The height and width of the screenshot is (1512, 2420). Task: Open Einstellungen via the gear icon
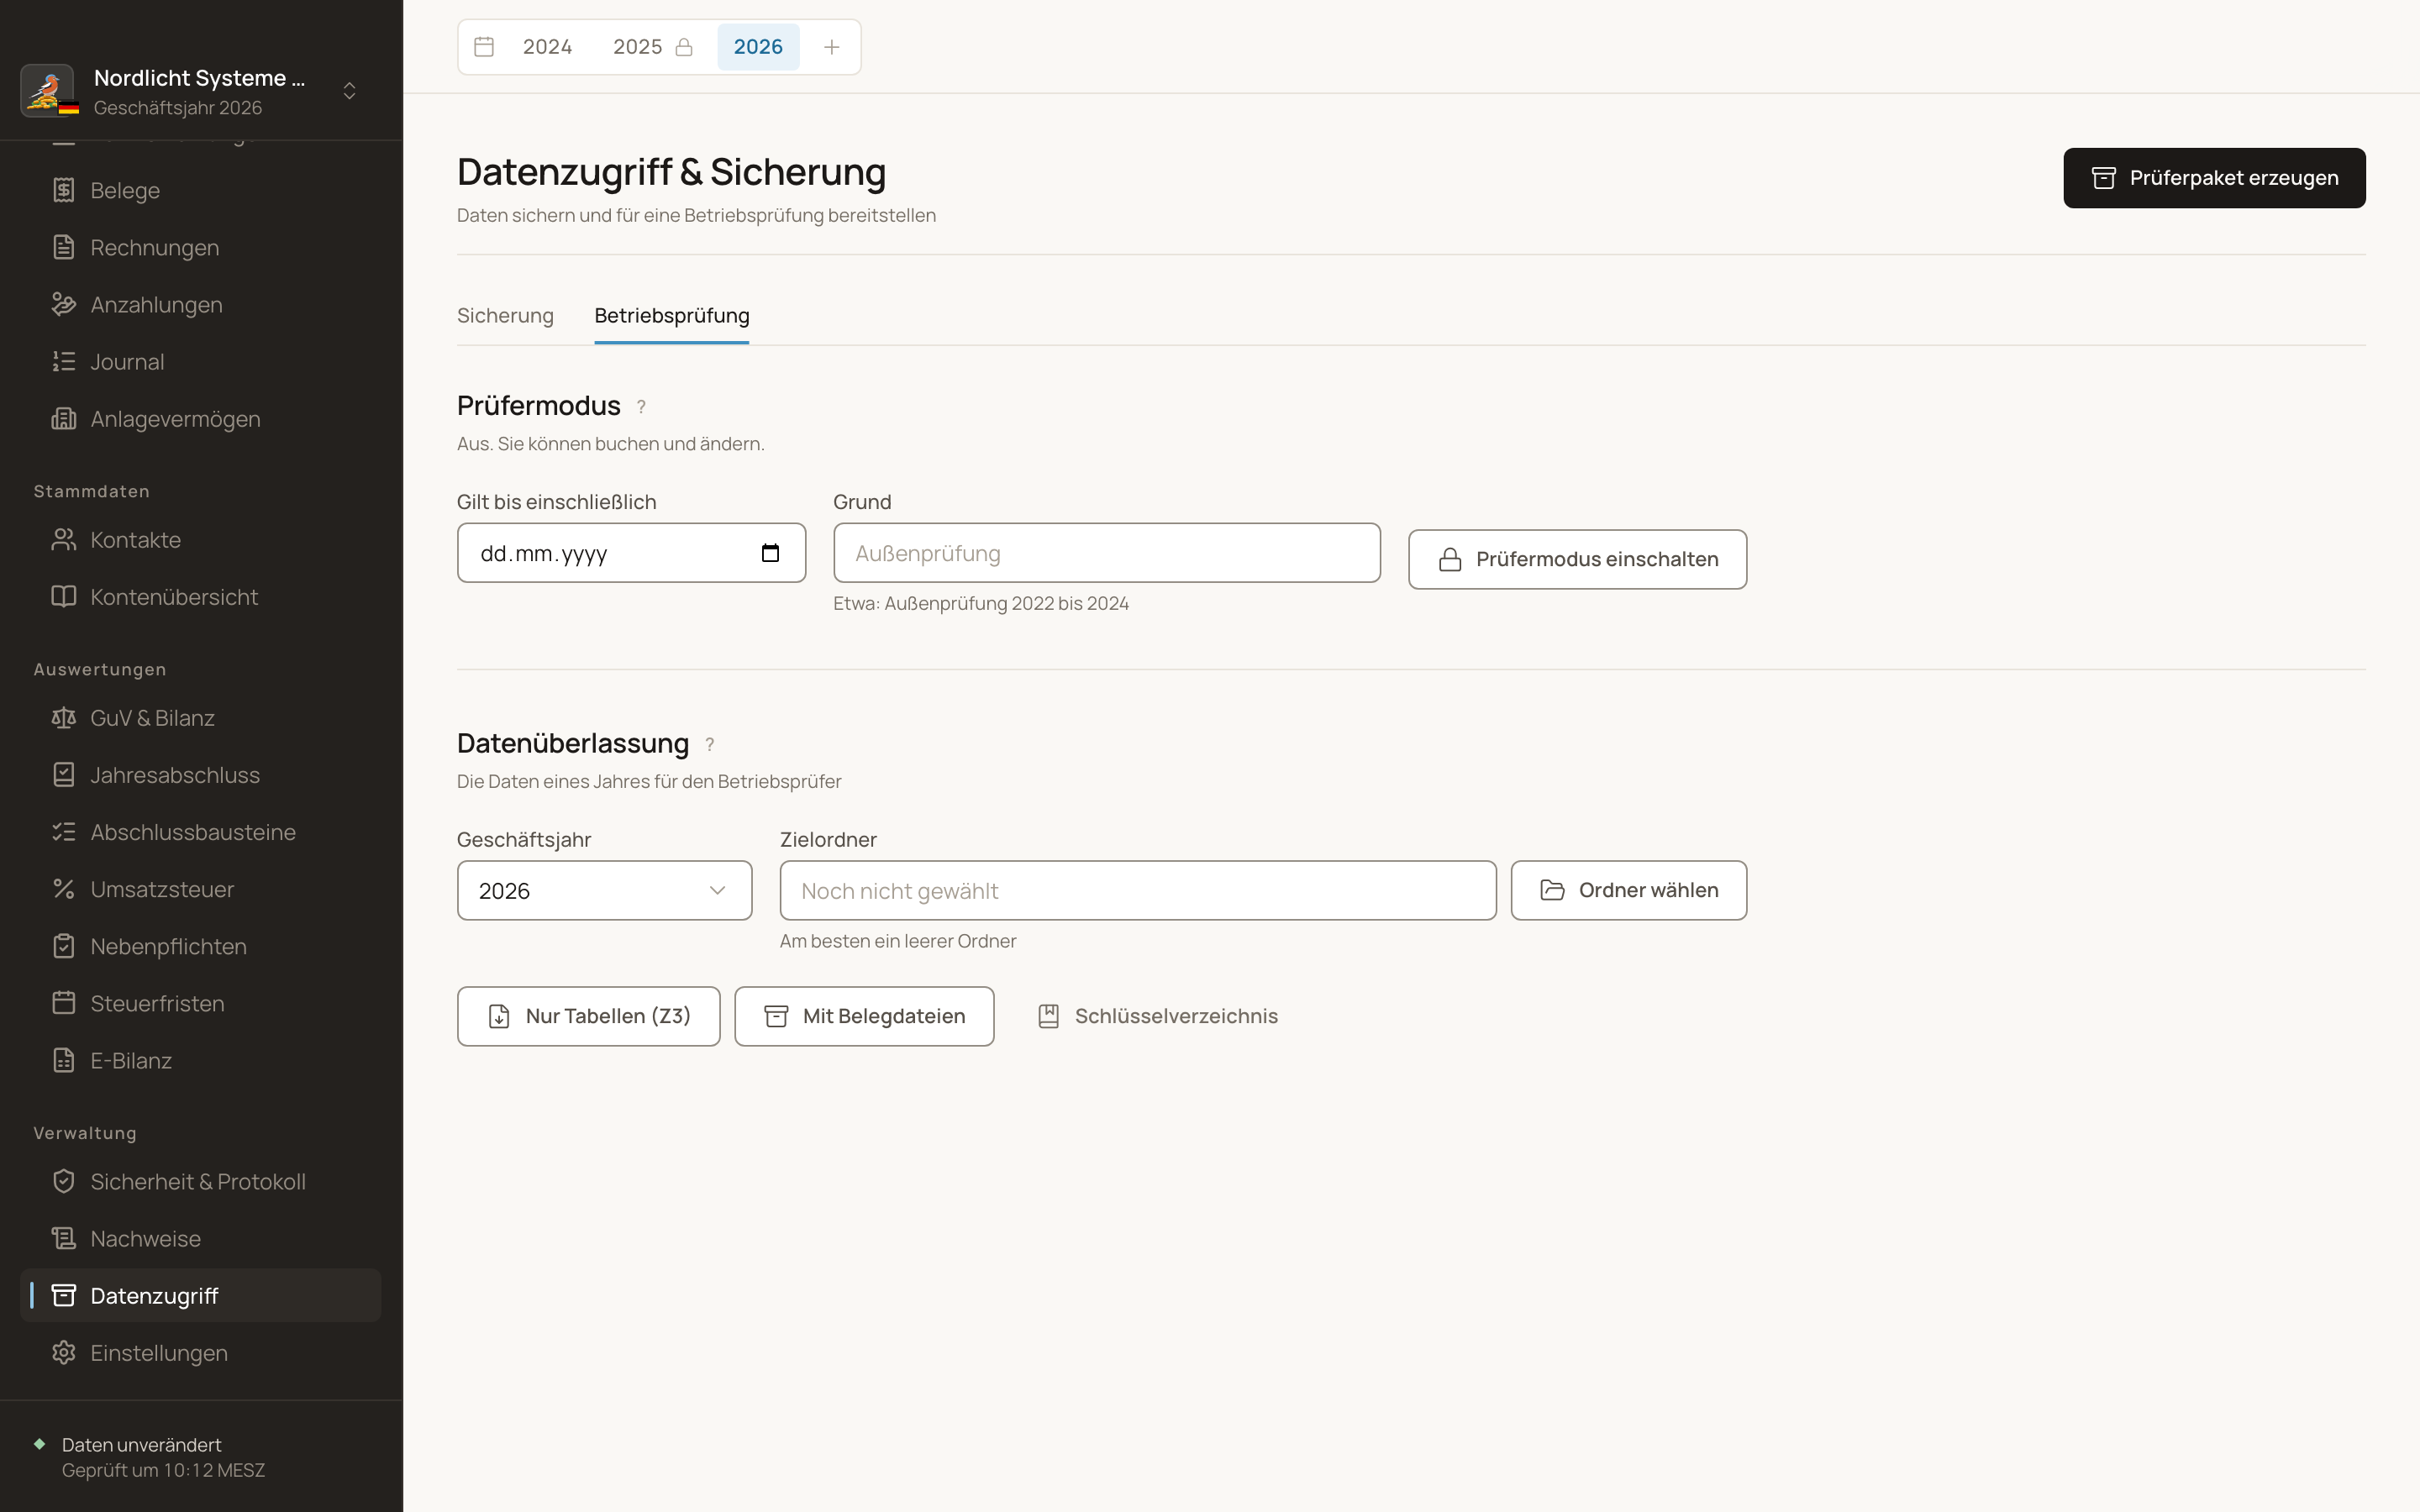(64, 1353)
